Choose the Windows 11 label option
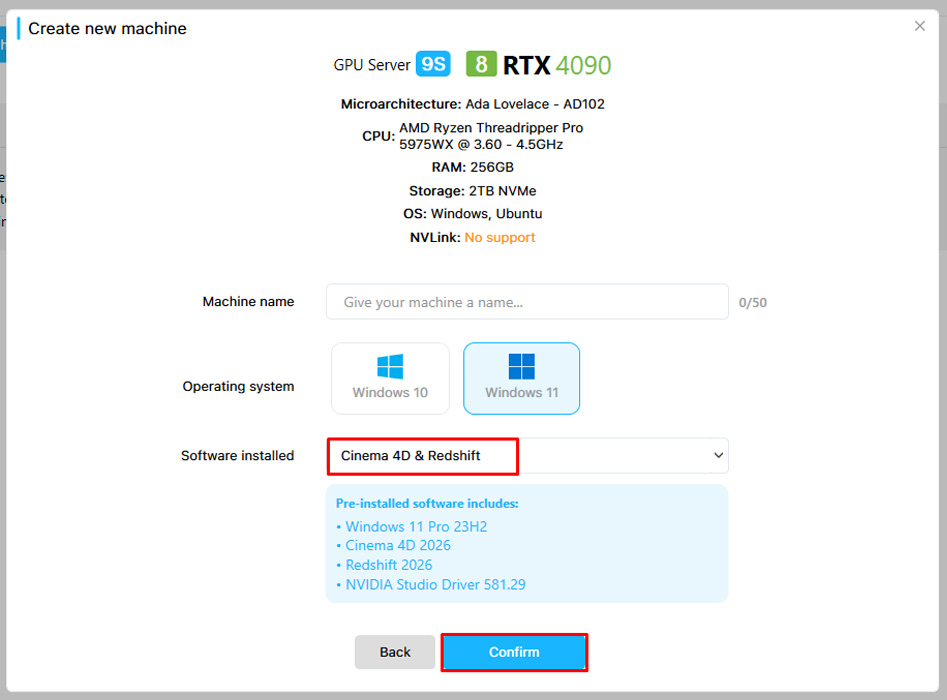Image resolution: width=947 pixels, height=700 pixels. 521,393
